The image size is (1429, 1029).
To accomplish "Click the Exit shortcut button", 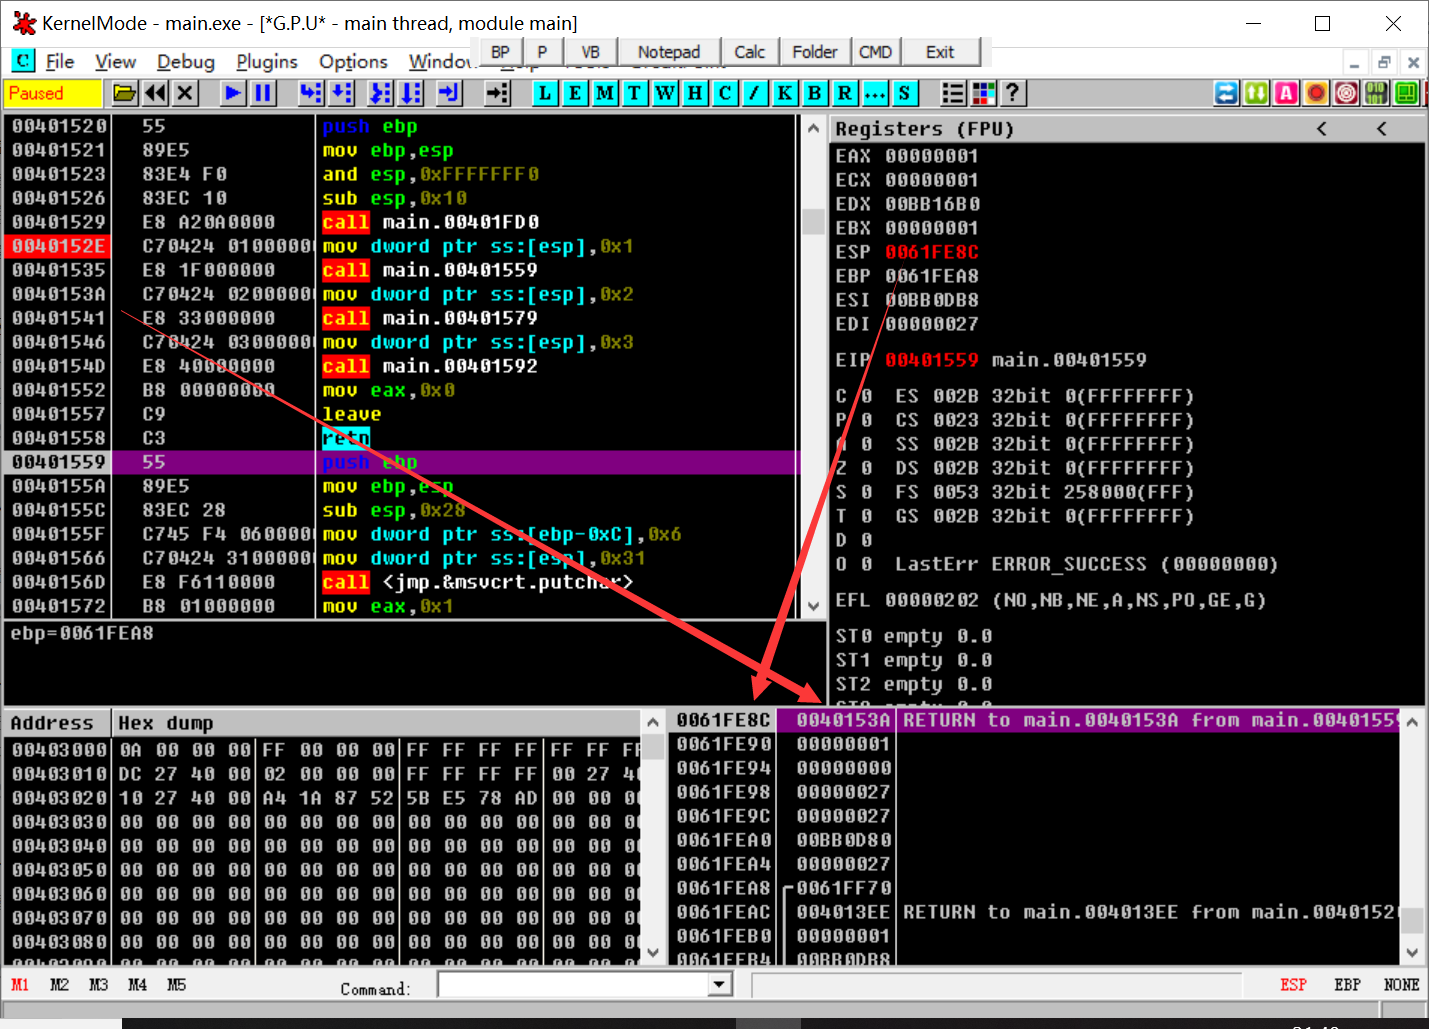I will (940, 52).
